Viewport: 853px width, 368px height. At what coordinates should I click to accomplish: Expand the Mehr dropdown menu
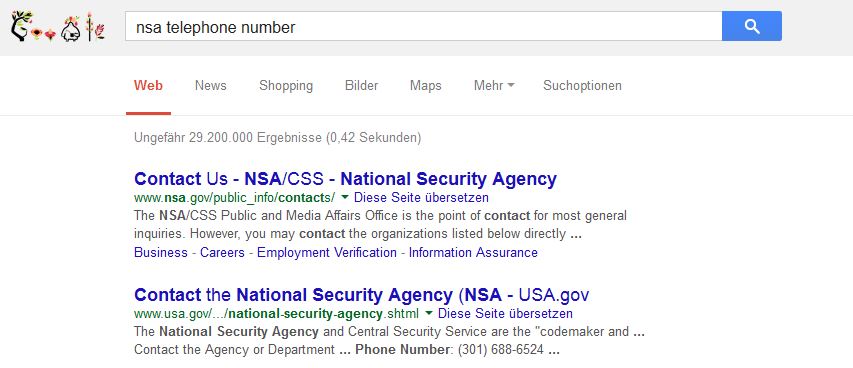click(x=494, y=85)
